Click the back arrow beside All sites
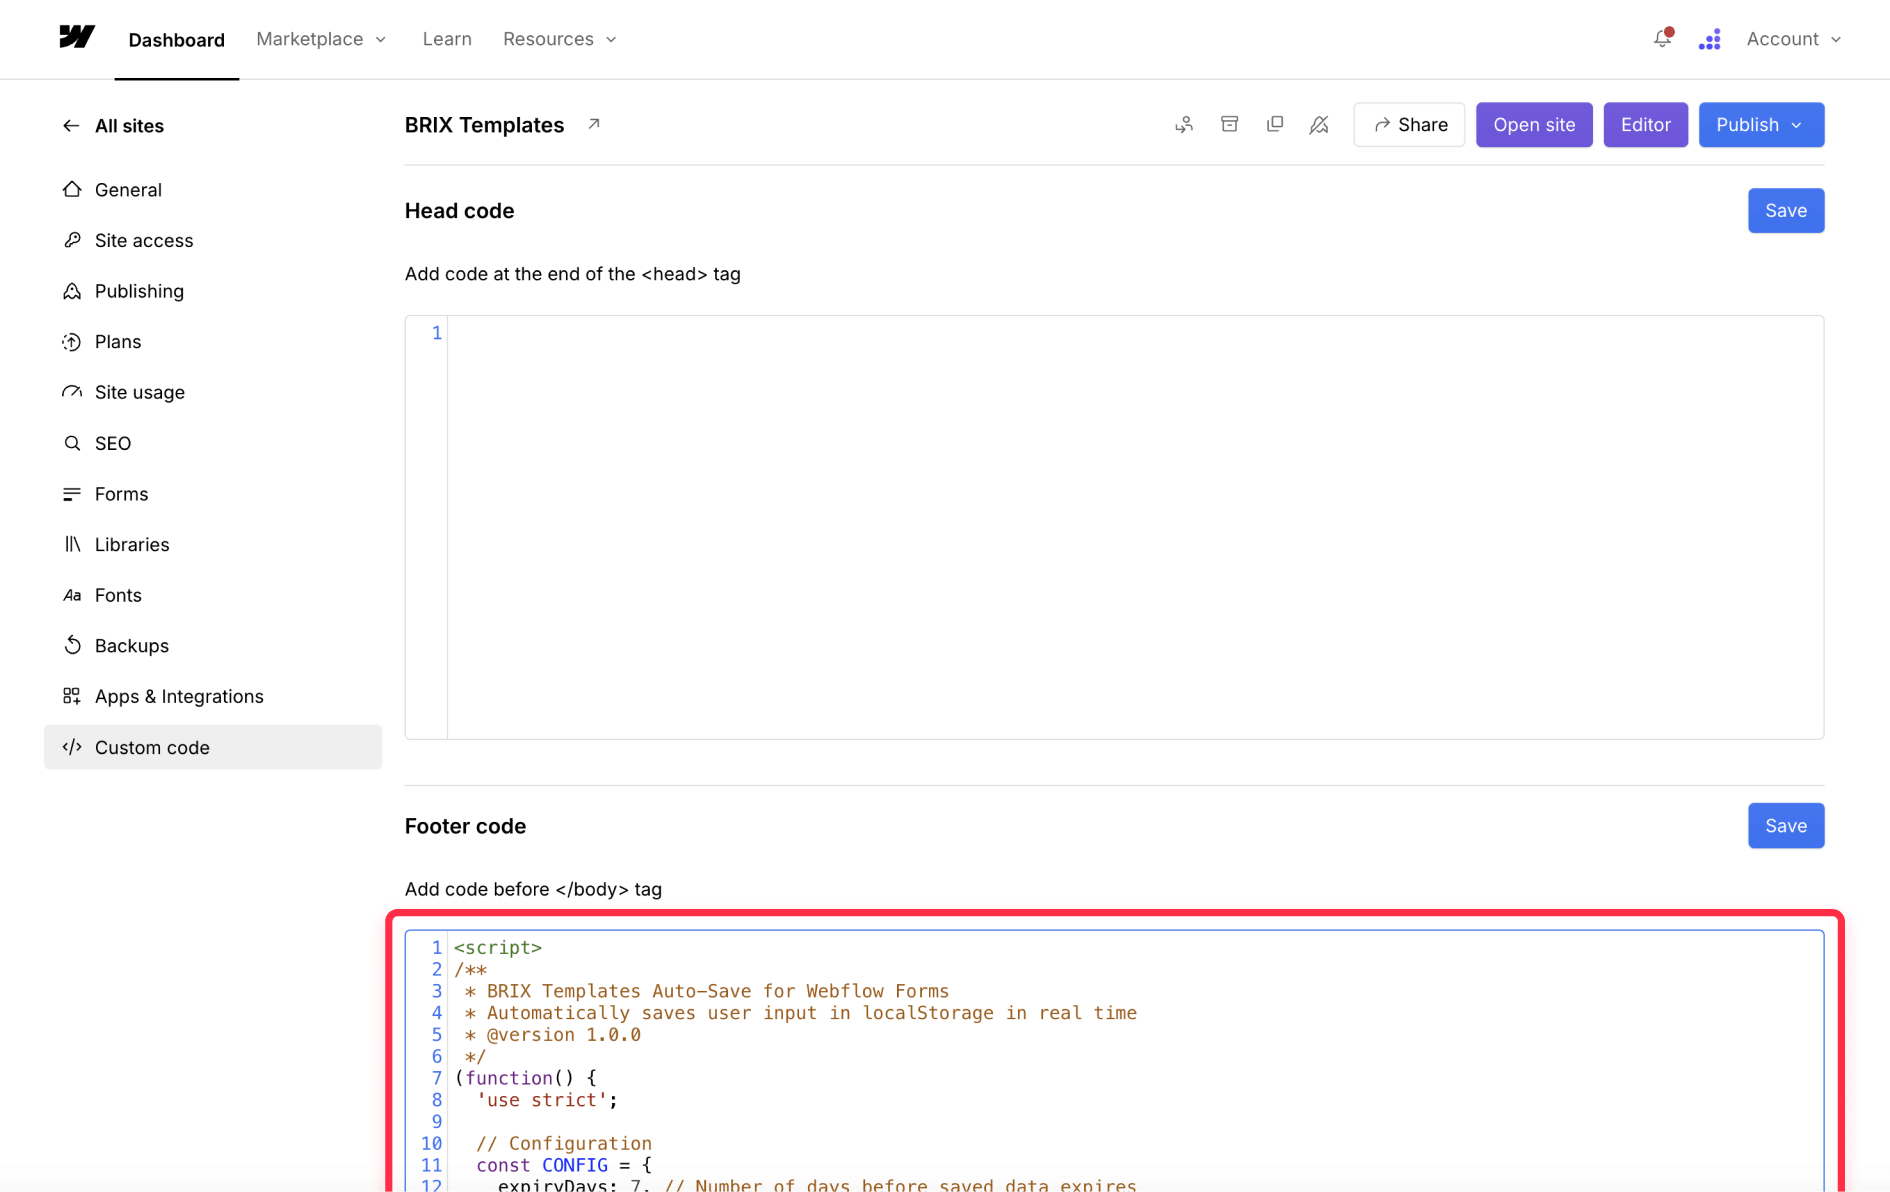 click(71, 126)
